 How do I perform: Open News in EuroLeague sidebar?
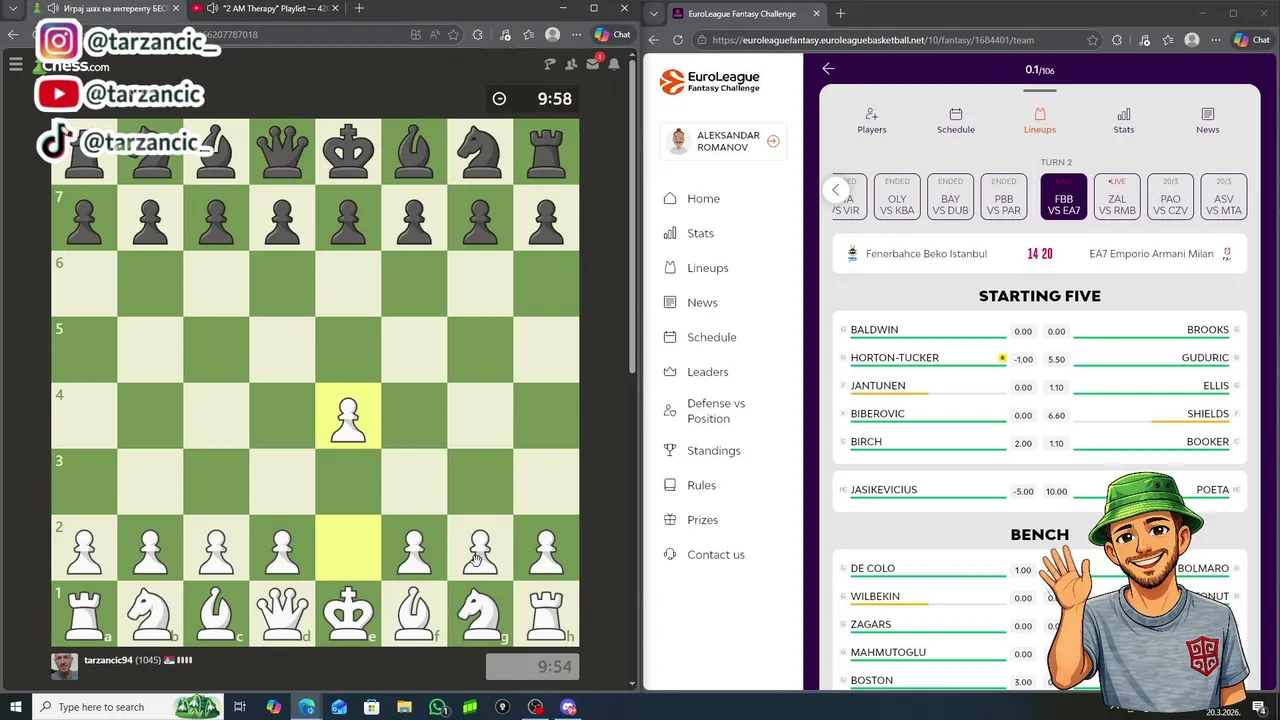[x=702, y=302]
